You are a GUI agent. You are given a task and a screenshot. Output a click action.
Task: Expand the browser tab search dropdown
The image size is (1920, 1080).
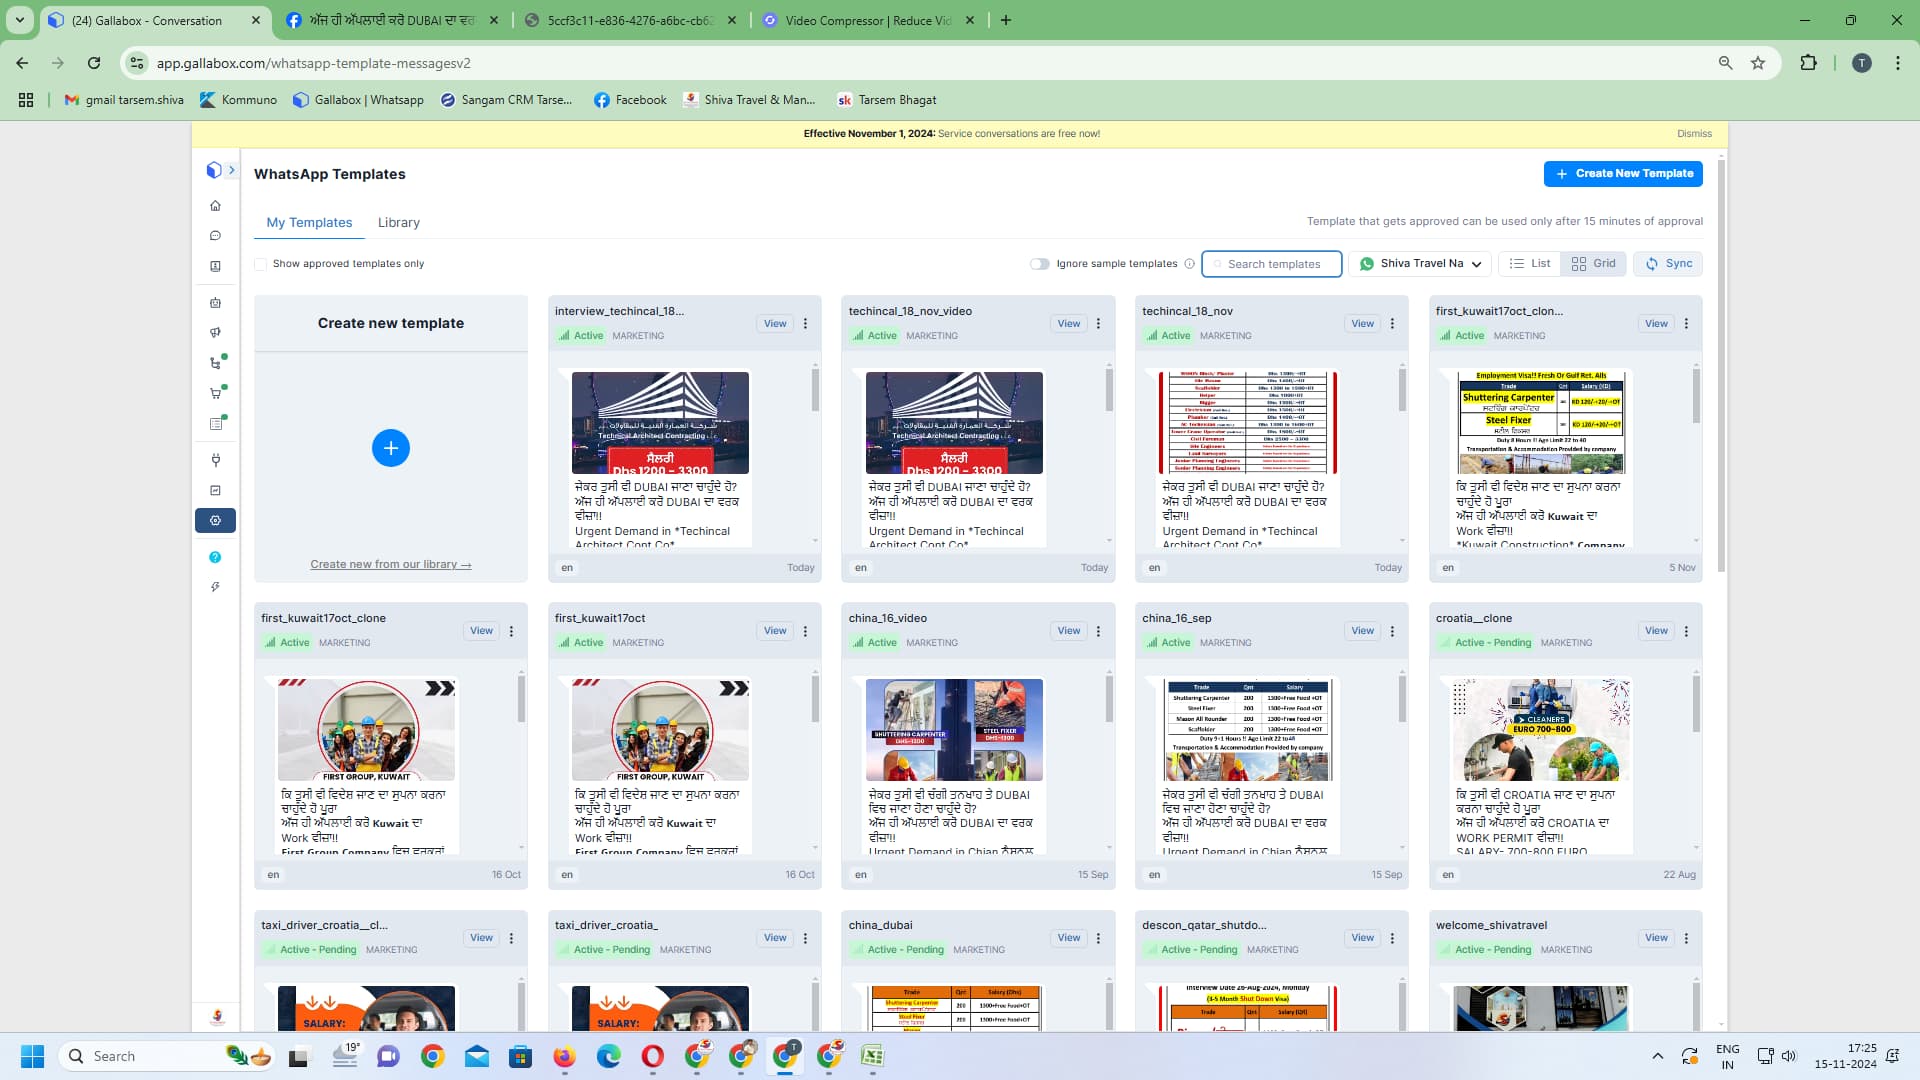[20, 20]
